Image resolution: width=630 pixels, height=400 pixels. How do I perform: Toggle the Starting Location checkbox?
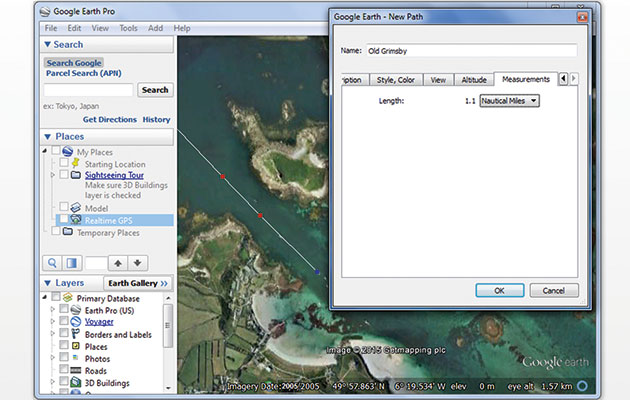64,163
